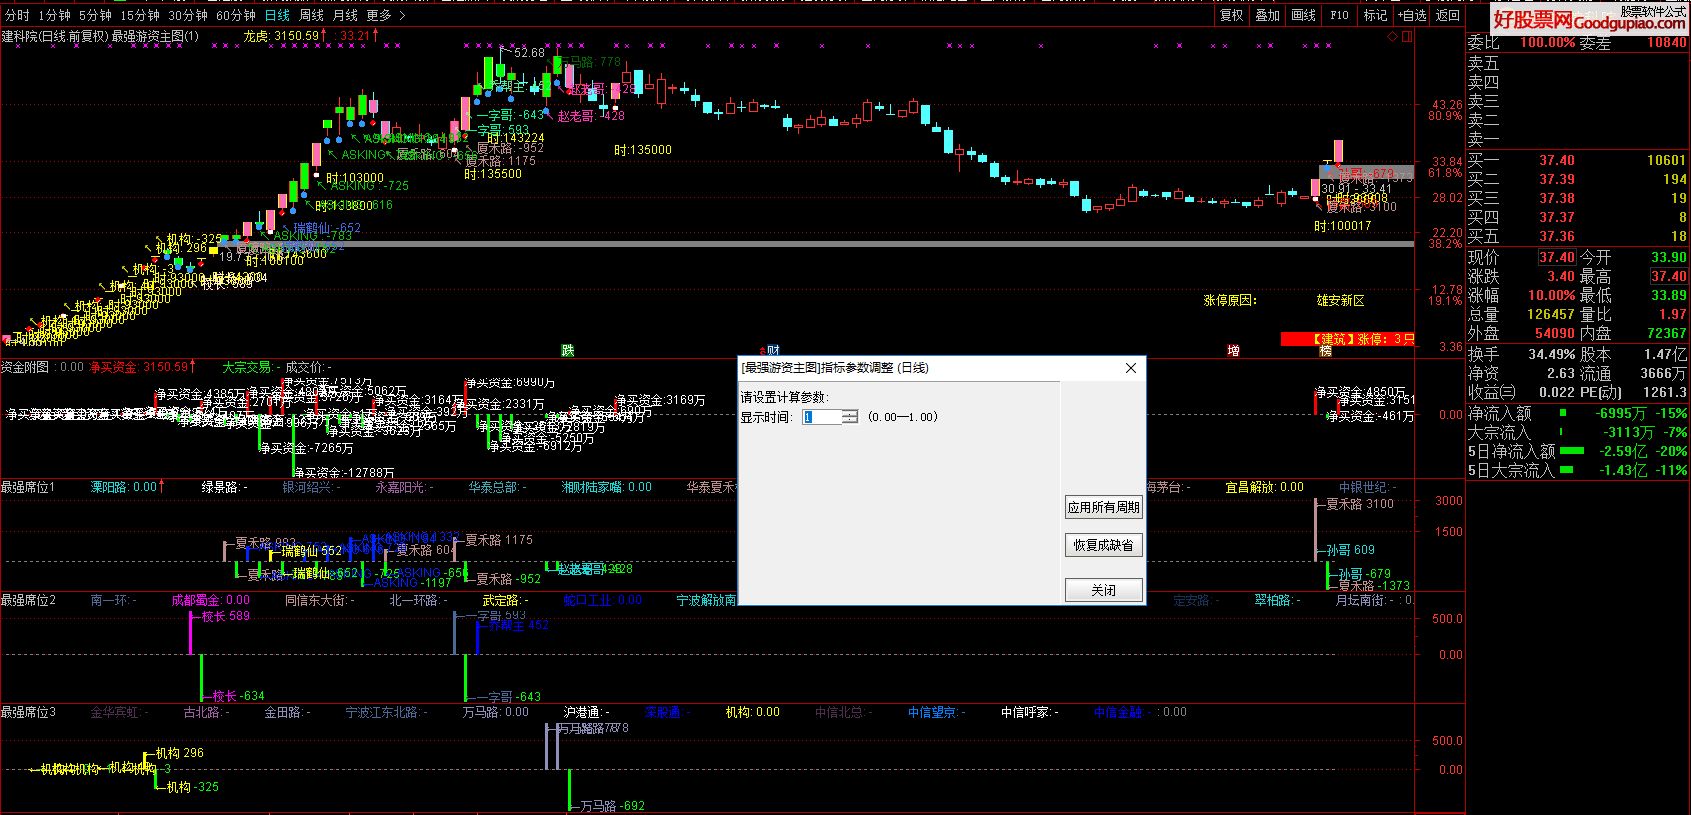
Task: Click the 显示时间 value input field
Action: pos(822,417)
